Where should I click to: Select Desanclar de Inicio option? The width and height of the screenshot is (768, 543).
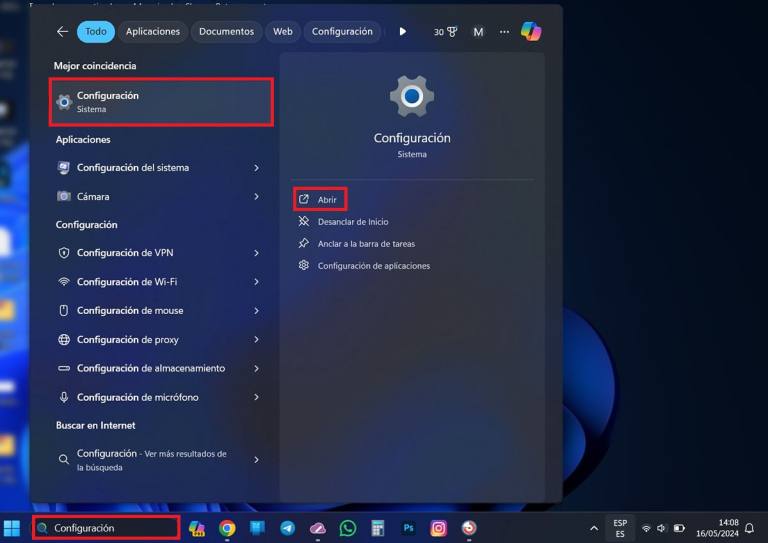point(352,222)
